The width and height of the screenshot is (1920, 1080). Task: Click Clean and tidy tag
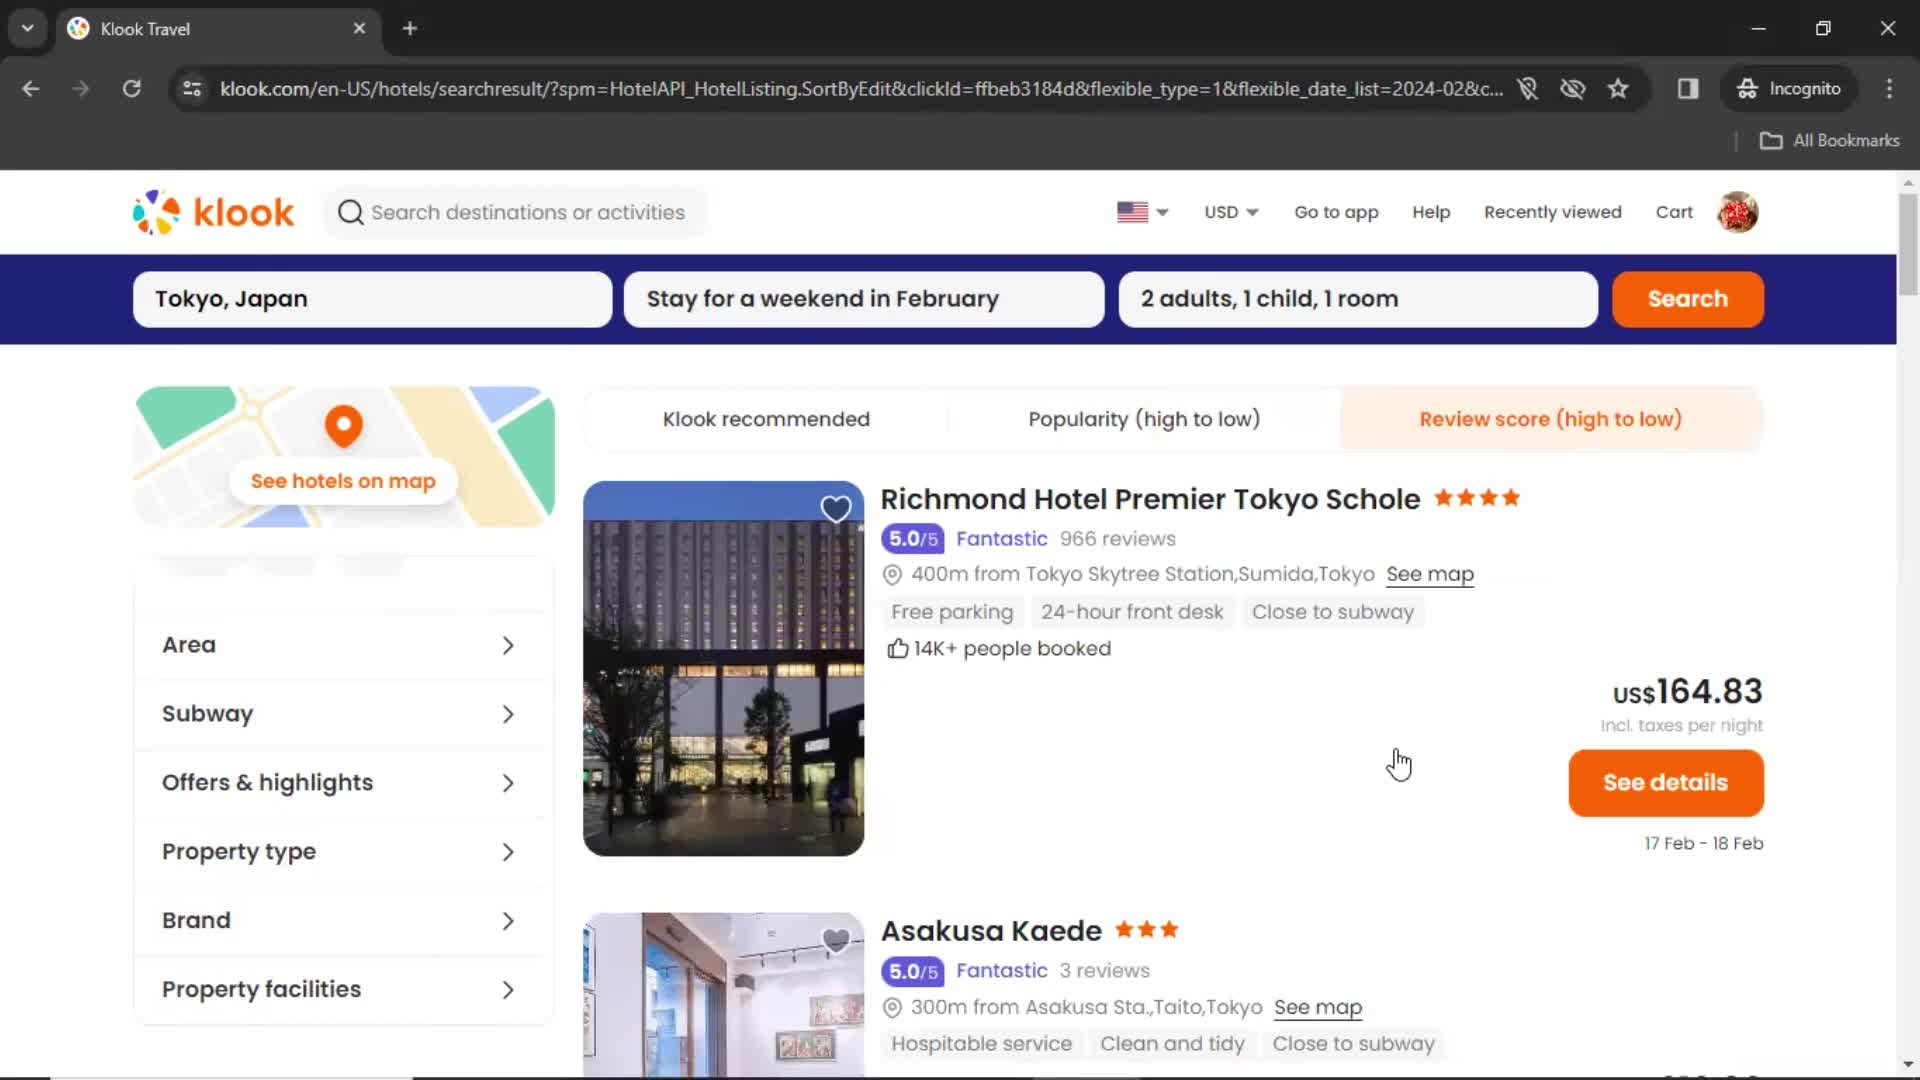tap(1172, 1044)
